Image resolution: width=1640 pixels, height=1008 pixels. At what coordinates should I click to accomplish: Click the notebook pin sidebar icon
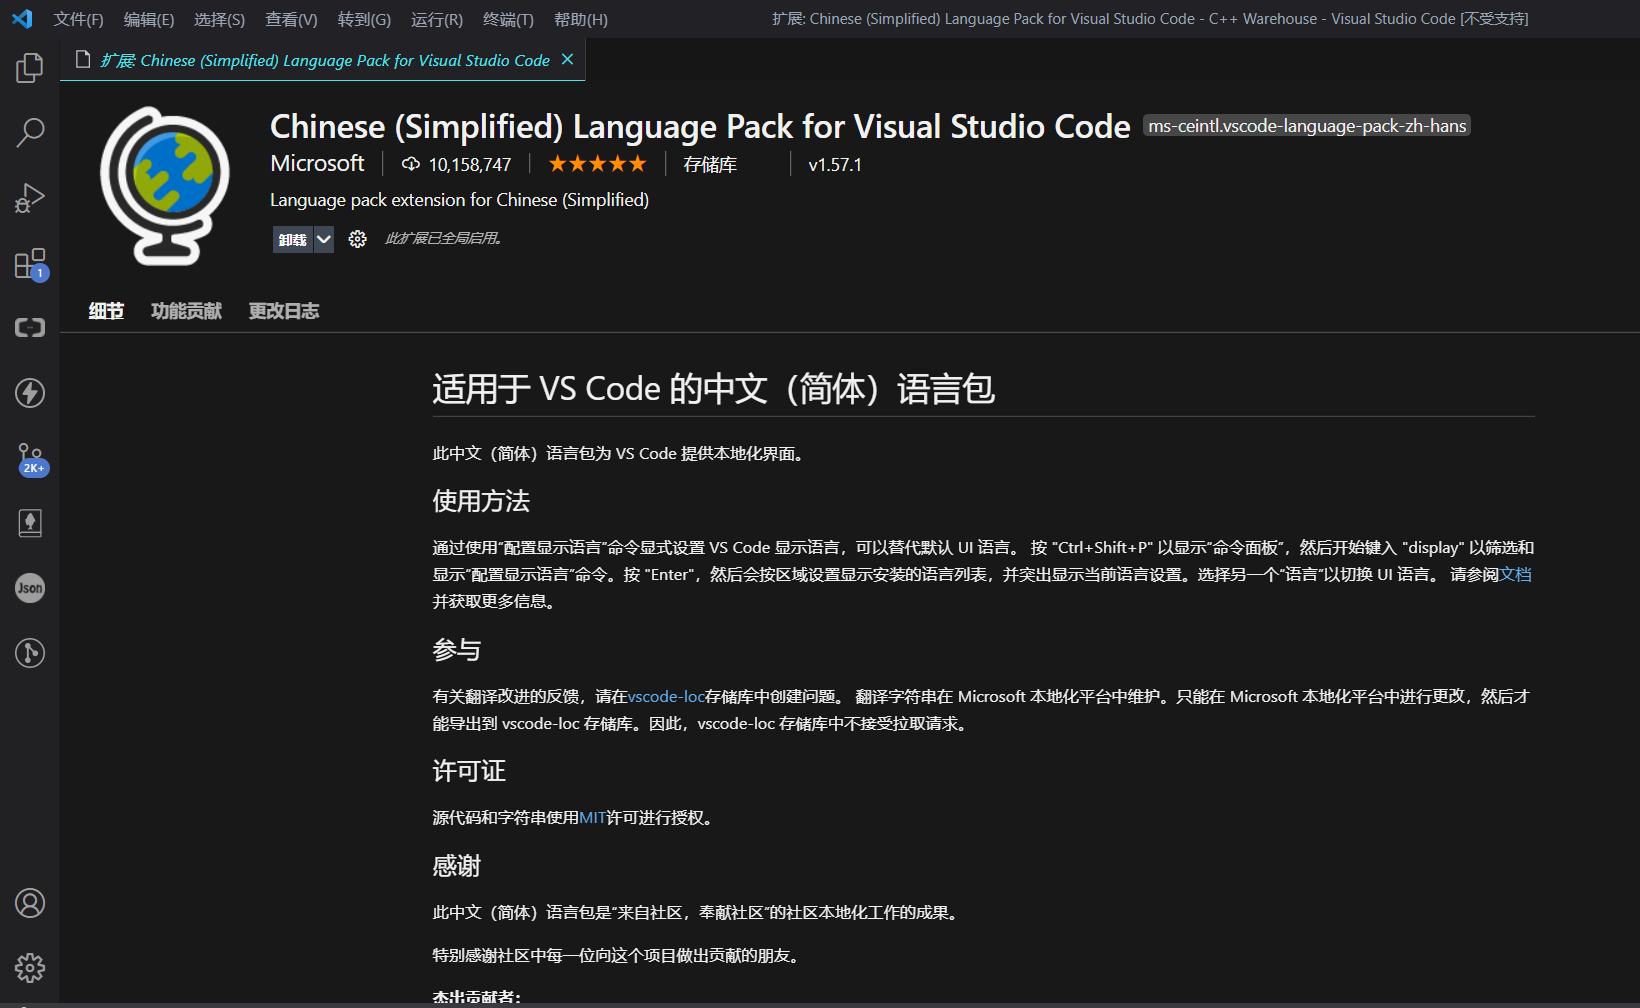click(30, 523)
